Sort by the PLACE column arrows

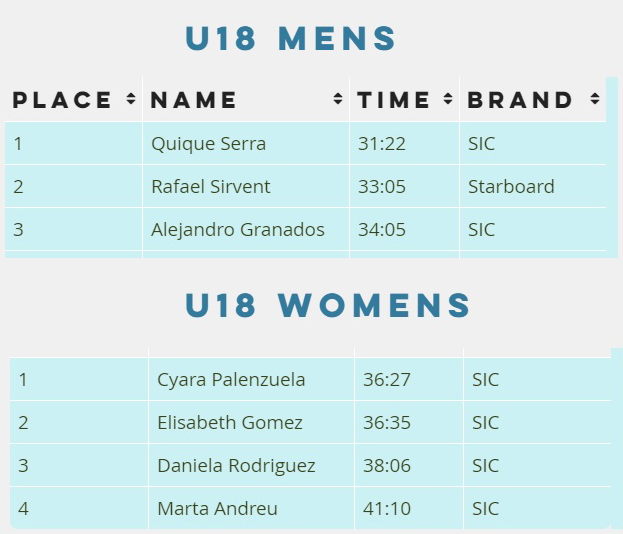(131, 99)
